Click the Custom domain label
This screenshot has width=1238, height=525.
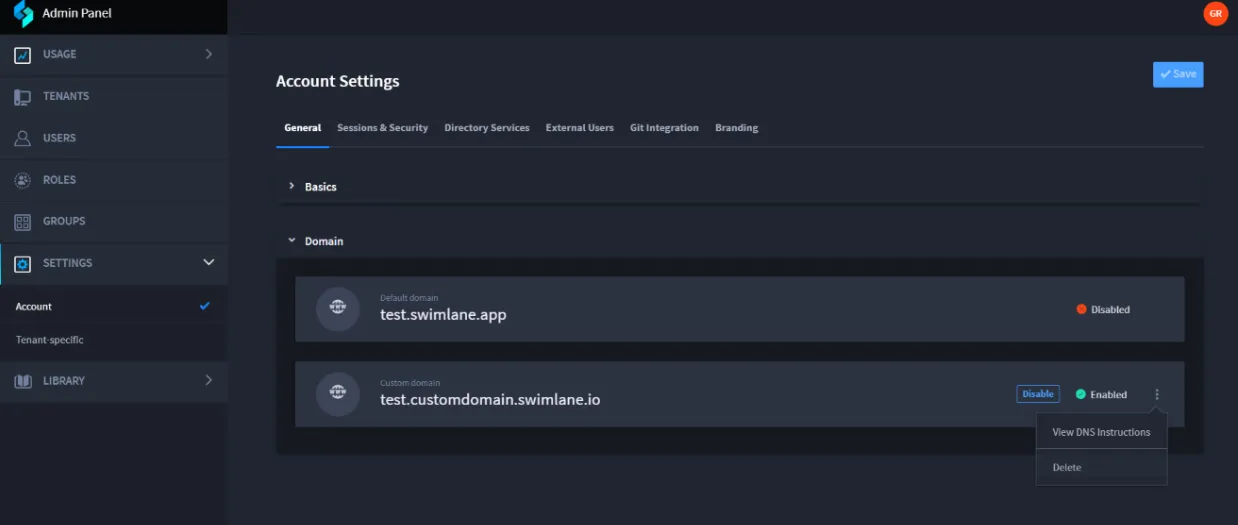coord(410,383)
